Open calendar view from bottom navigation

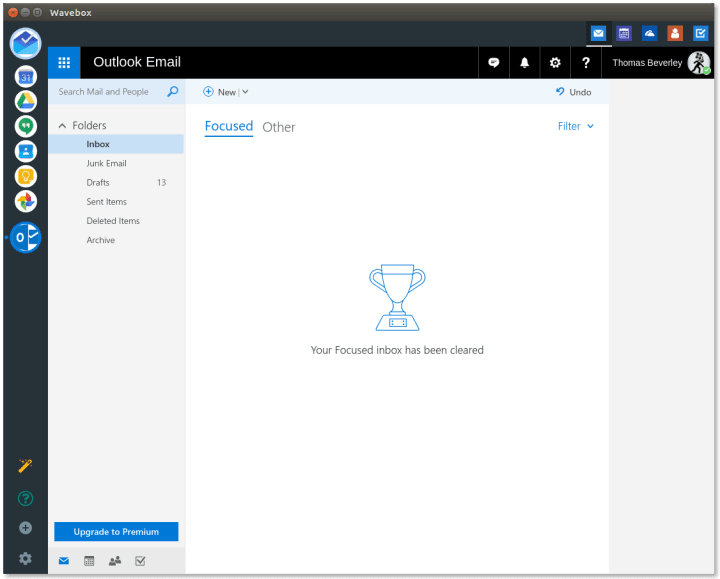(x=89, y=561)
